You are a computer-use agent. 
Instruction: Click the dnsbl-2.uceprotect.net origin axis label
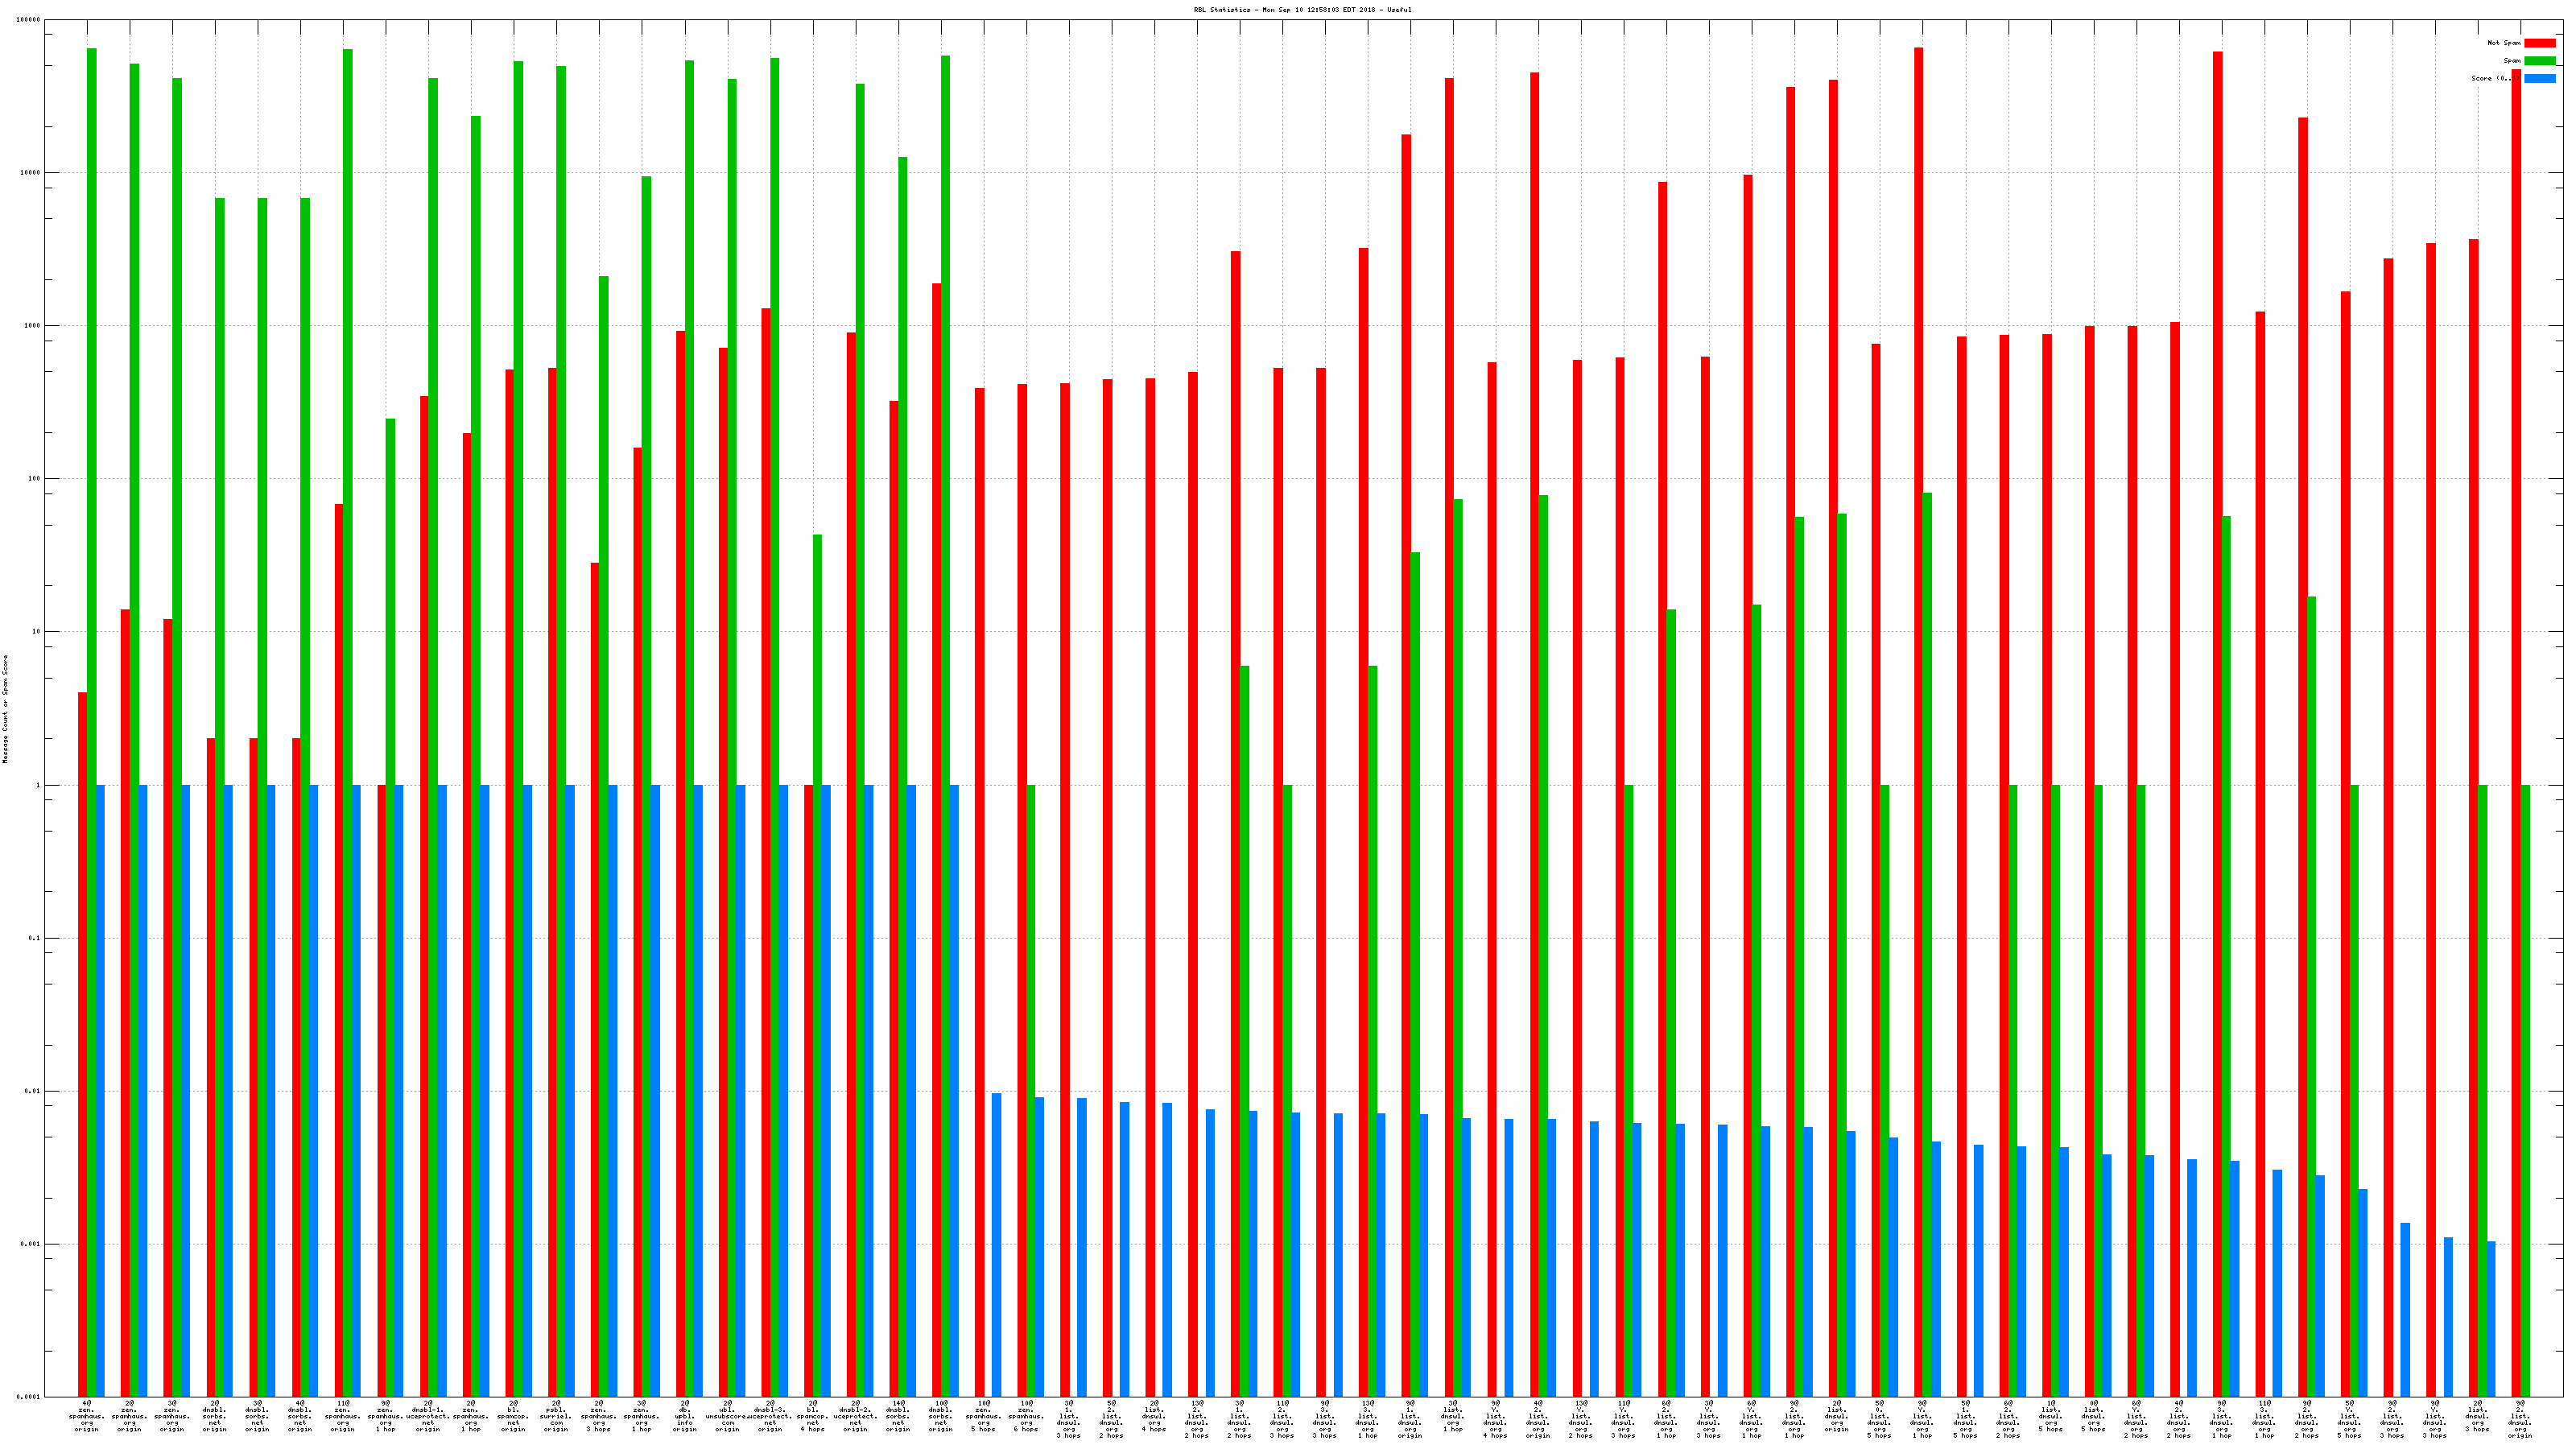pos(856,1416)
